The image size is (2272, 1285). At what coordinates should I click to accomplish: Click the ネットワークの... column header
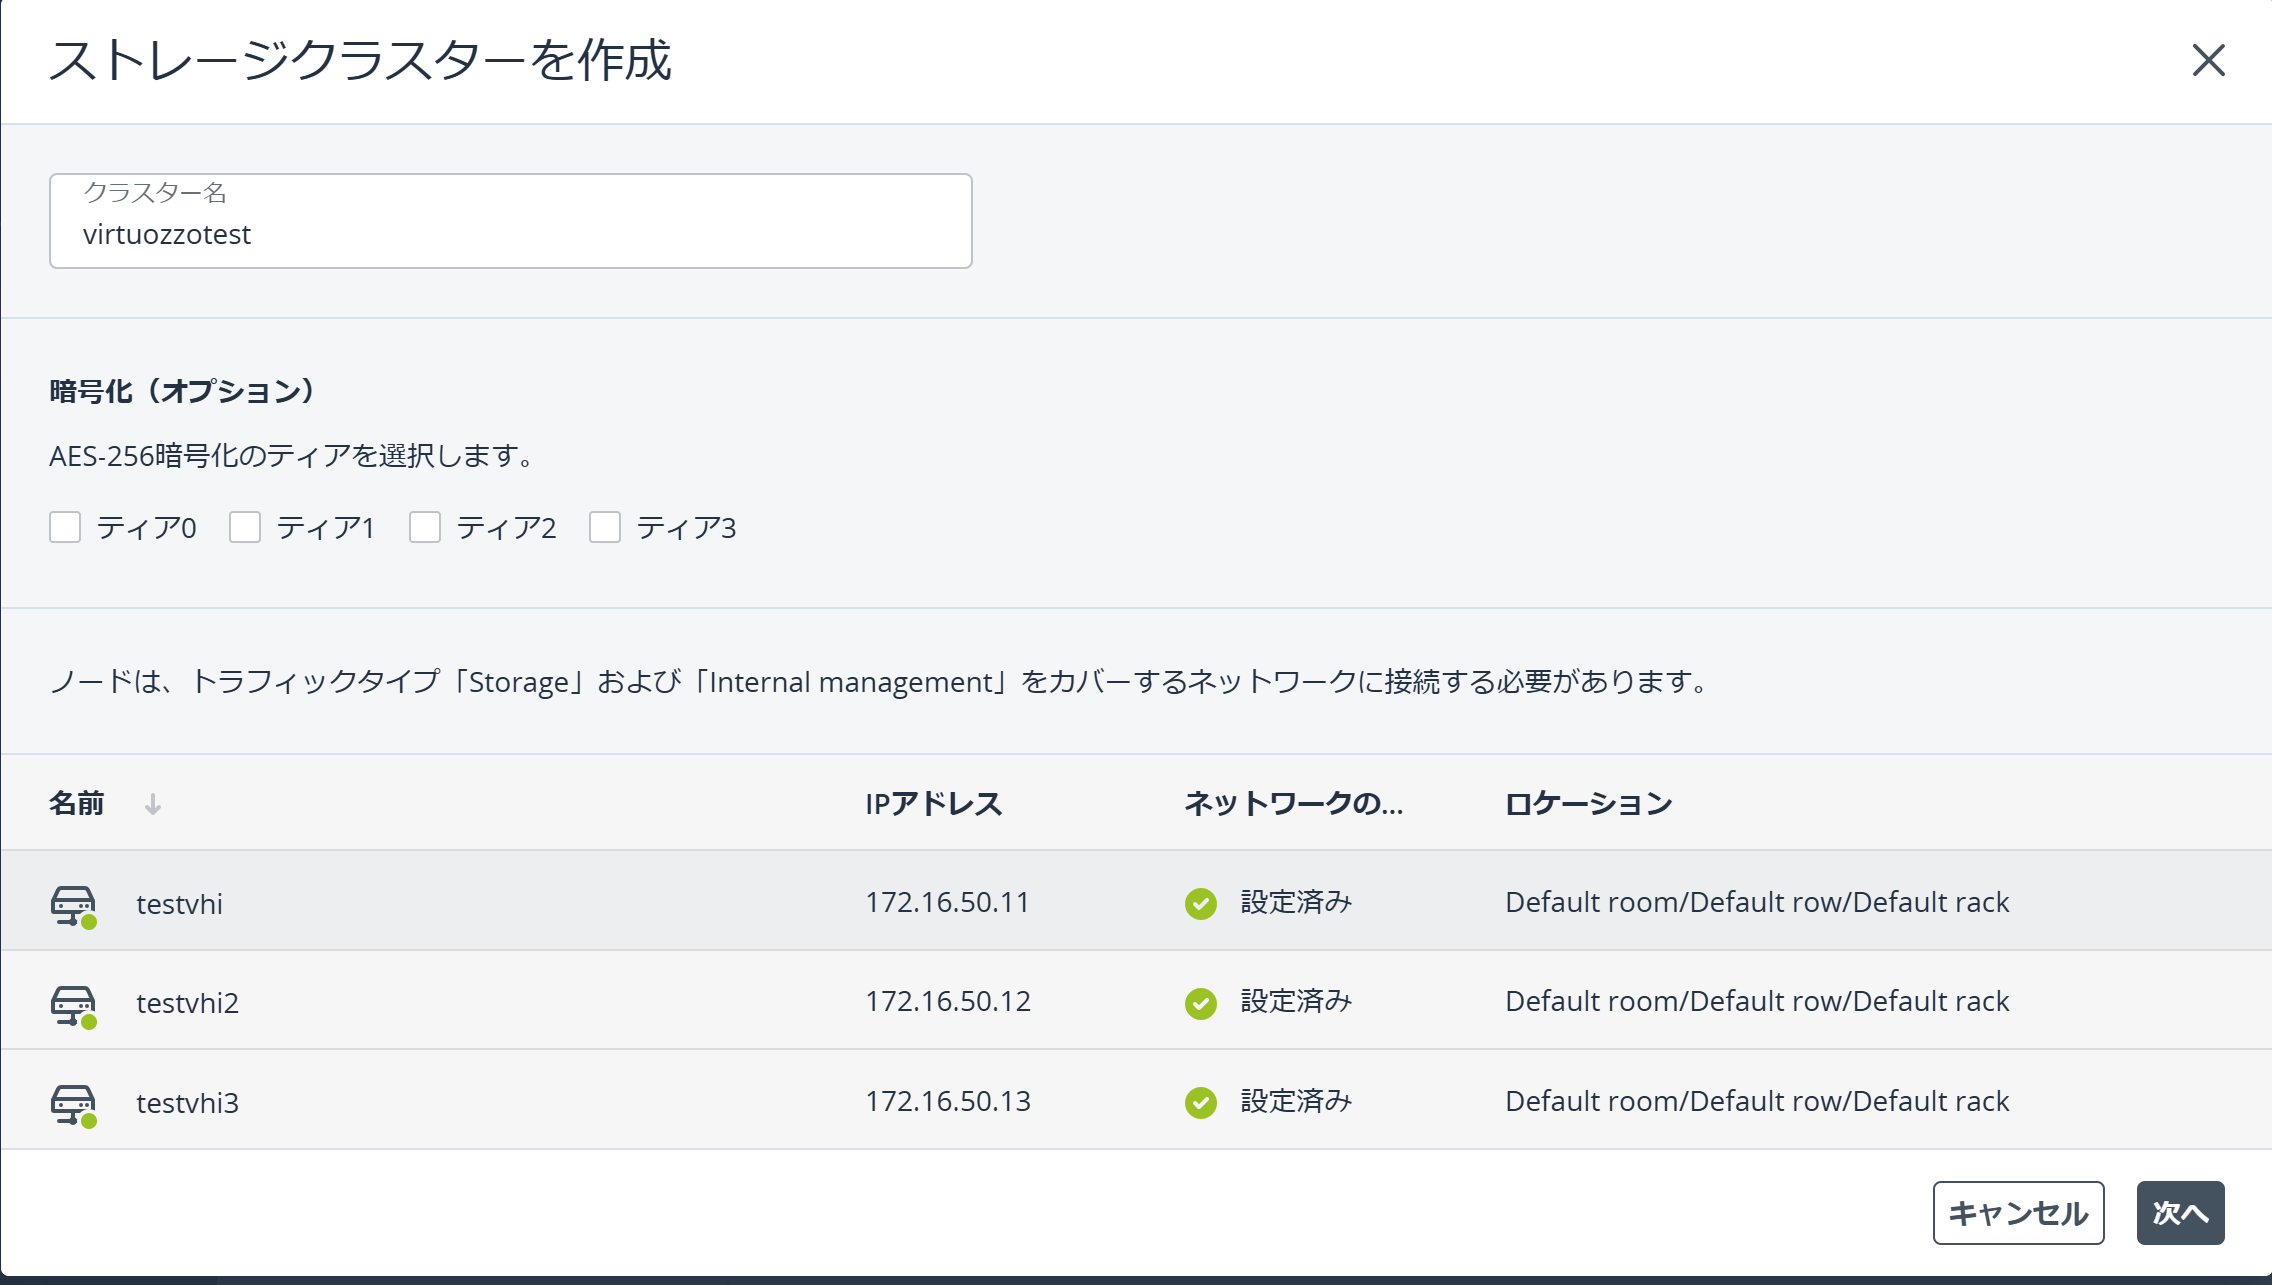pyautogui.click(x=1293, y=804)
